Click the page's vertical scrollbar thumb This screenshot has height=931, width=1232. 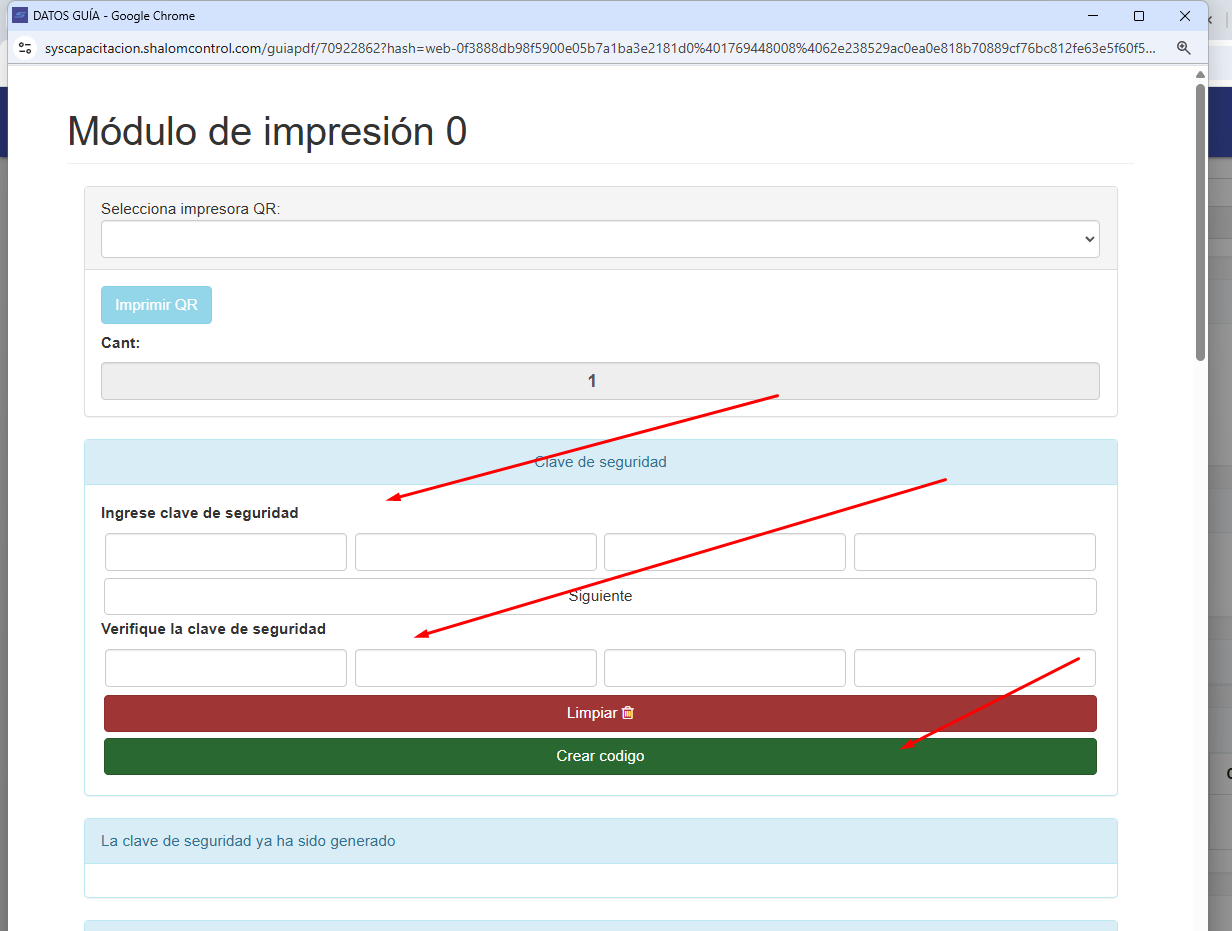[1200, 220]
